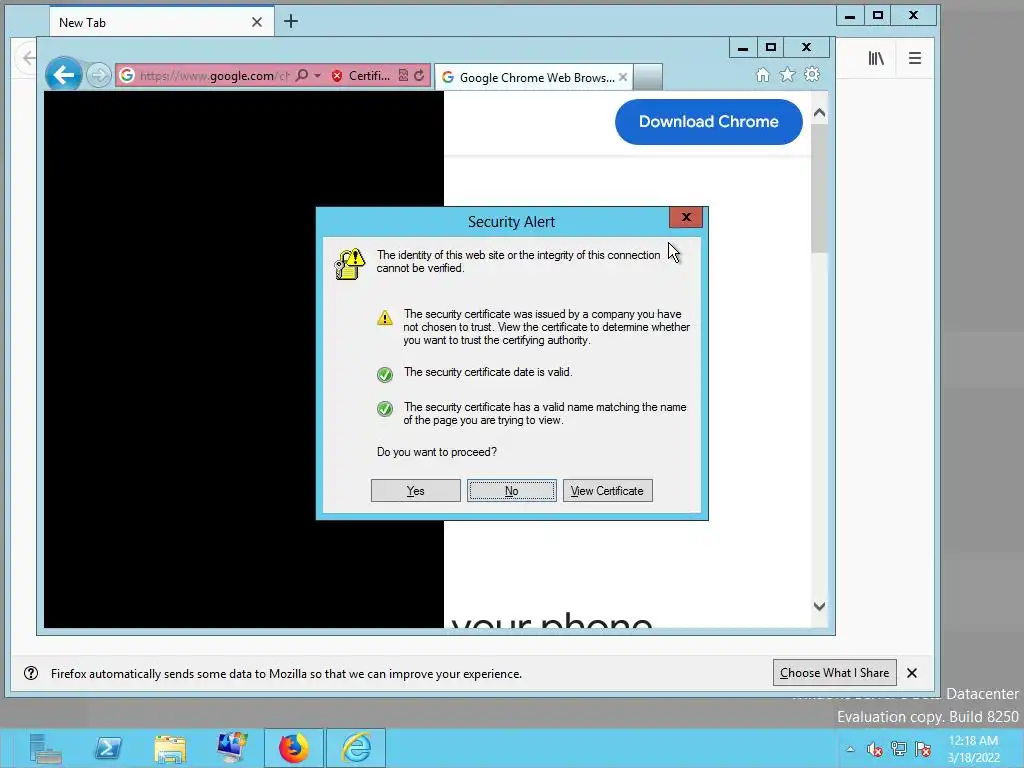
Task: Click the page scrollbar up arrow
Action: click(x=820, y=113)
